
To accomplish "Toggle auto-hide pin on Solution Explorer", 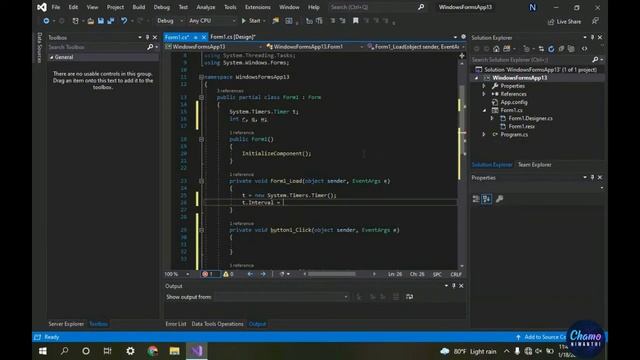I will click(592, 37).
